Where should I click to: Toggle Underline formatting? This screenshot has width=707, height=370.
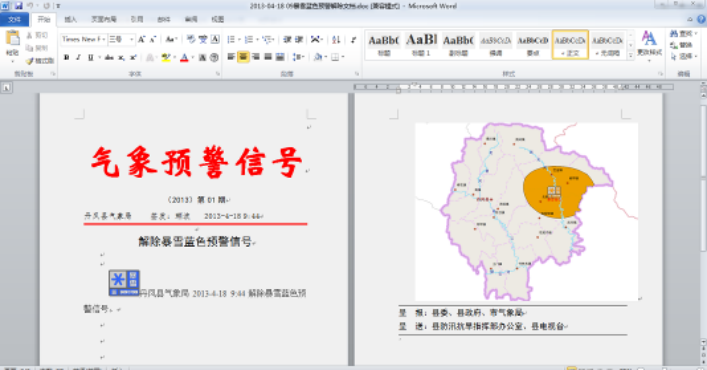click(91, 58)
